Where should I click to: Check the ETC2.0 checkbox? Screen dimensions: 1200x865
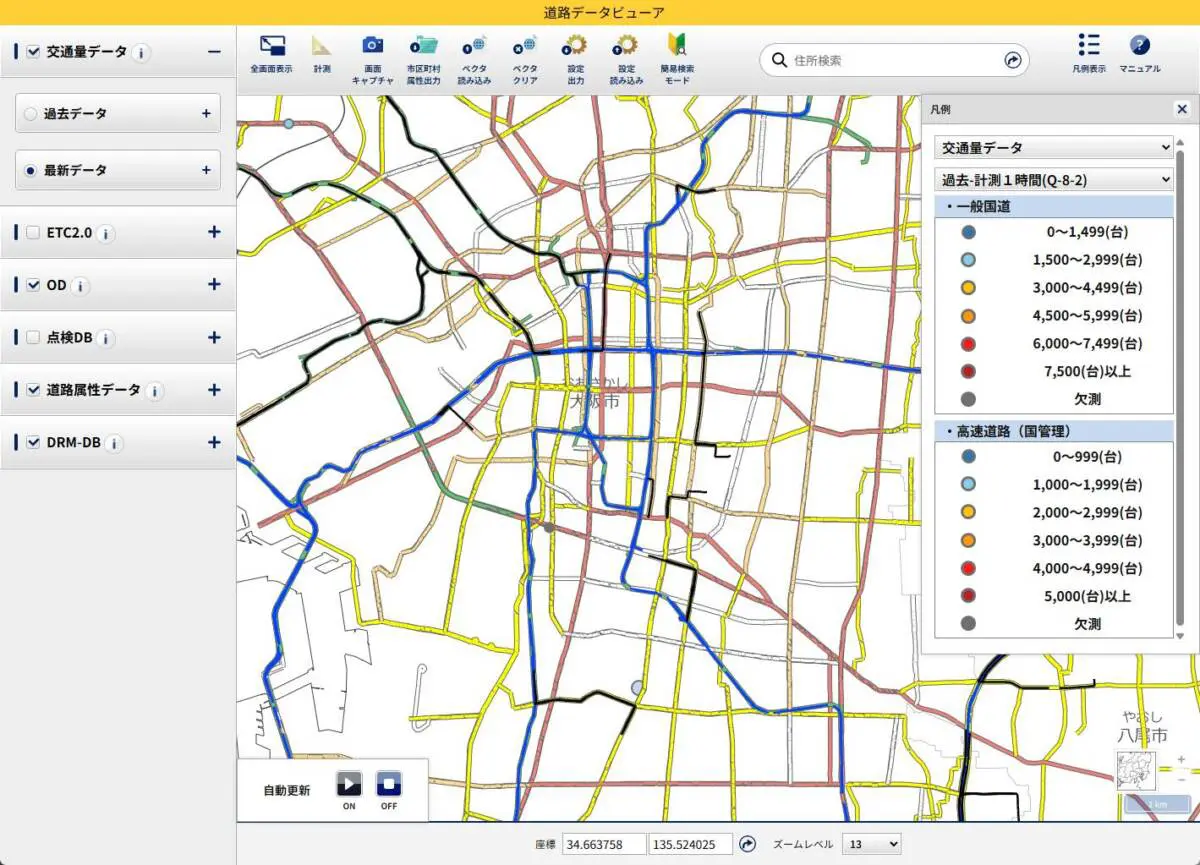[x=34, y=232]
